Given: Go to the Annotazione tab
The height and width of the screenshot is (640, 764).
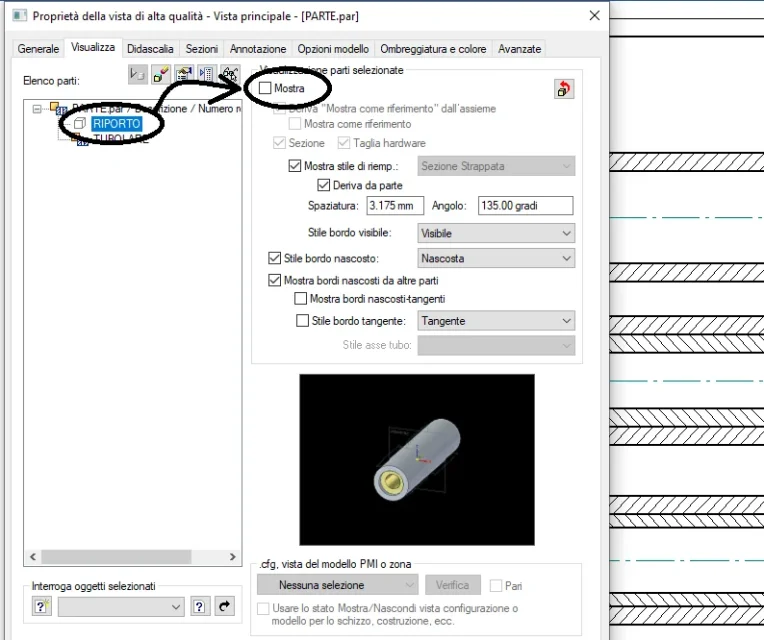Looking at the screenshot, I should click(x=258, y=49).
